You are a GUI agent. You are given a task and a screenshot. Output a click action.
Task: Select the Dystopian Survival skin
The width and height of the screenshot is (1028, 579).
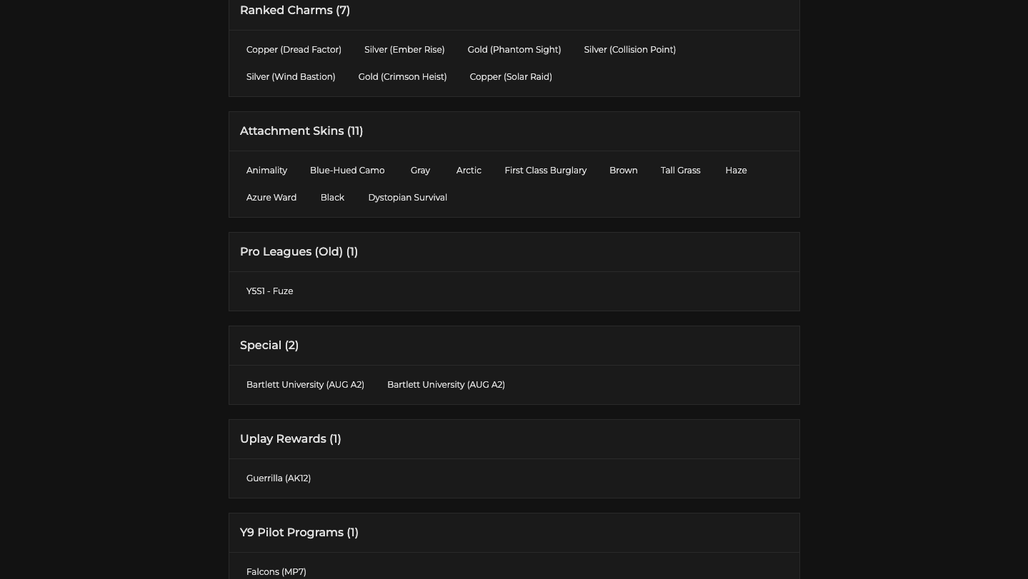[x=408, y=197]
